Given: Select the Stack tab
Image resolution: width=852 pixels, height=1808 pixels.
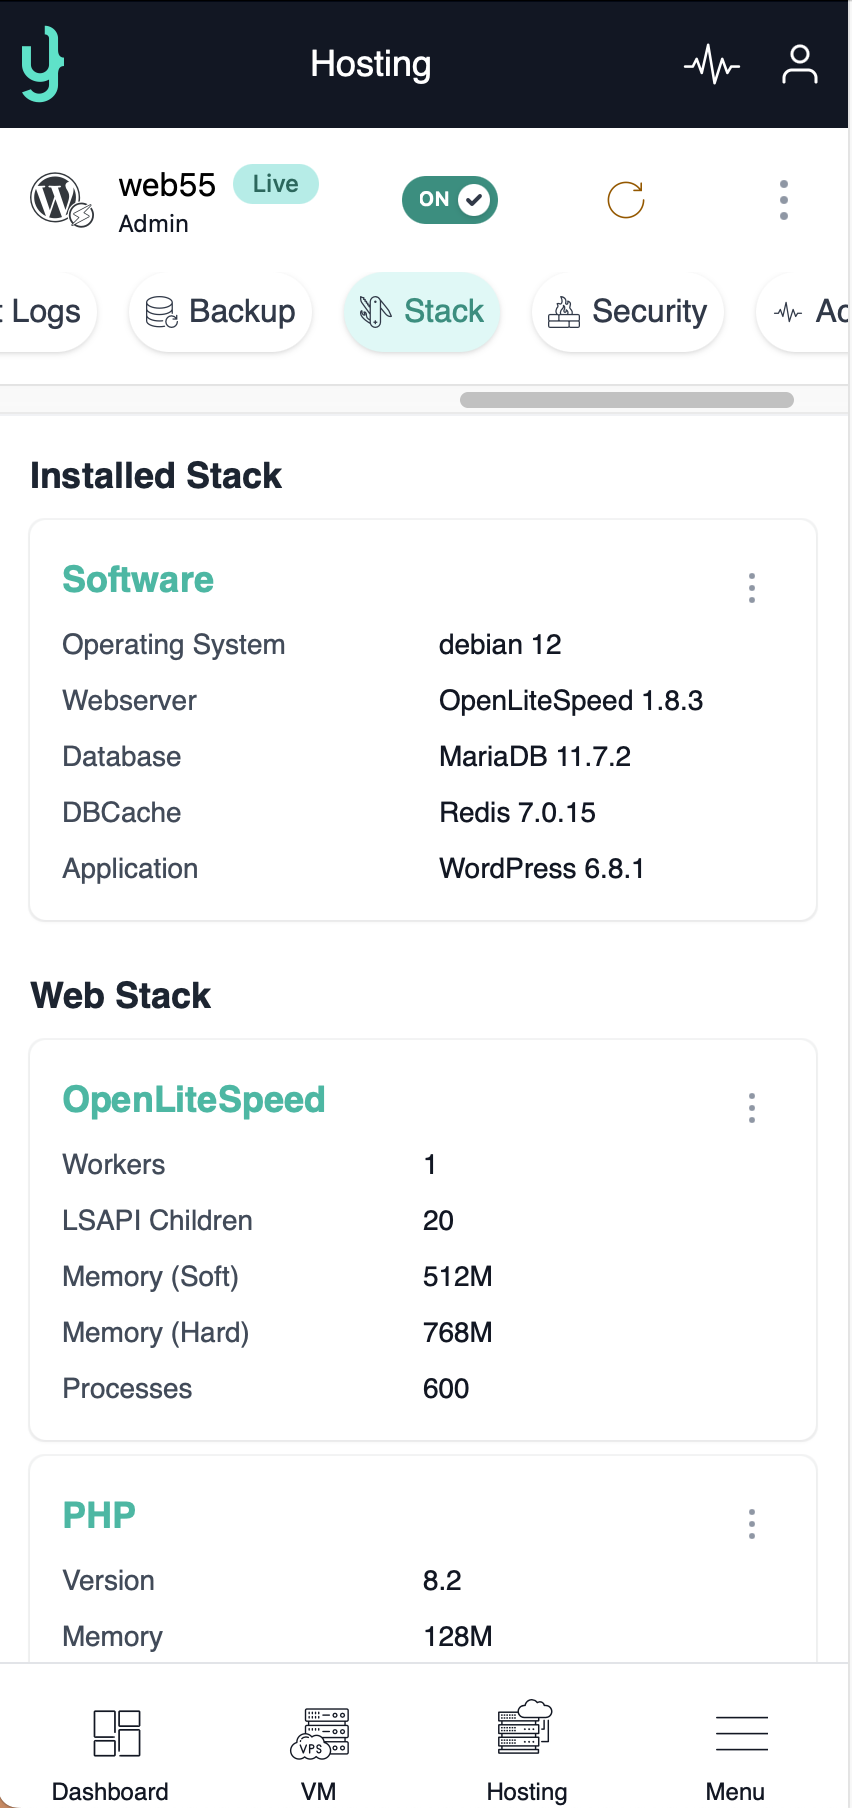Looking at the screenshot, I should (x=422, y=312).
